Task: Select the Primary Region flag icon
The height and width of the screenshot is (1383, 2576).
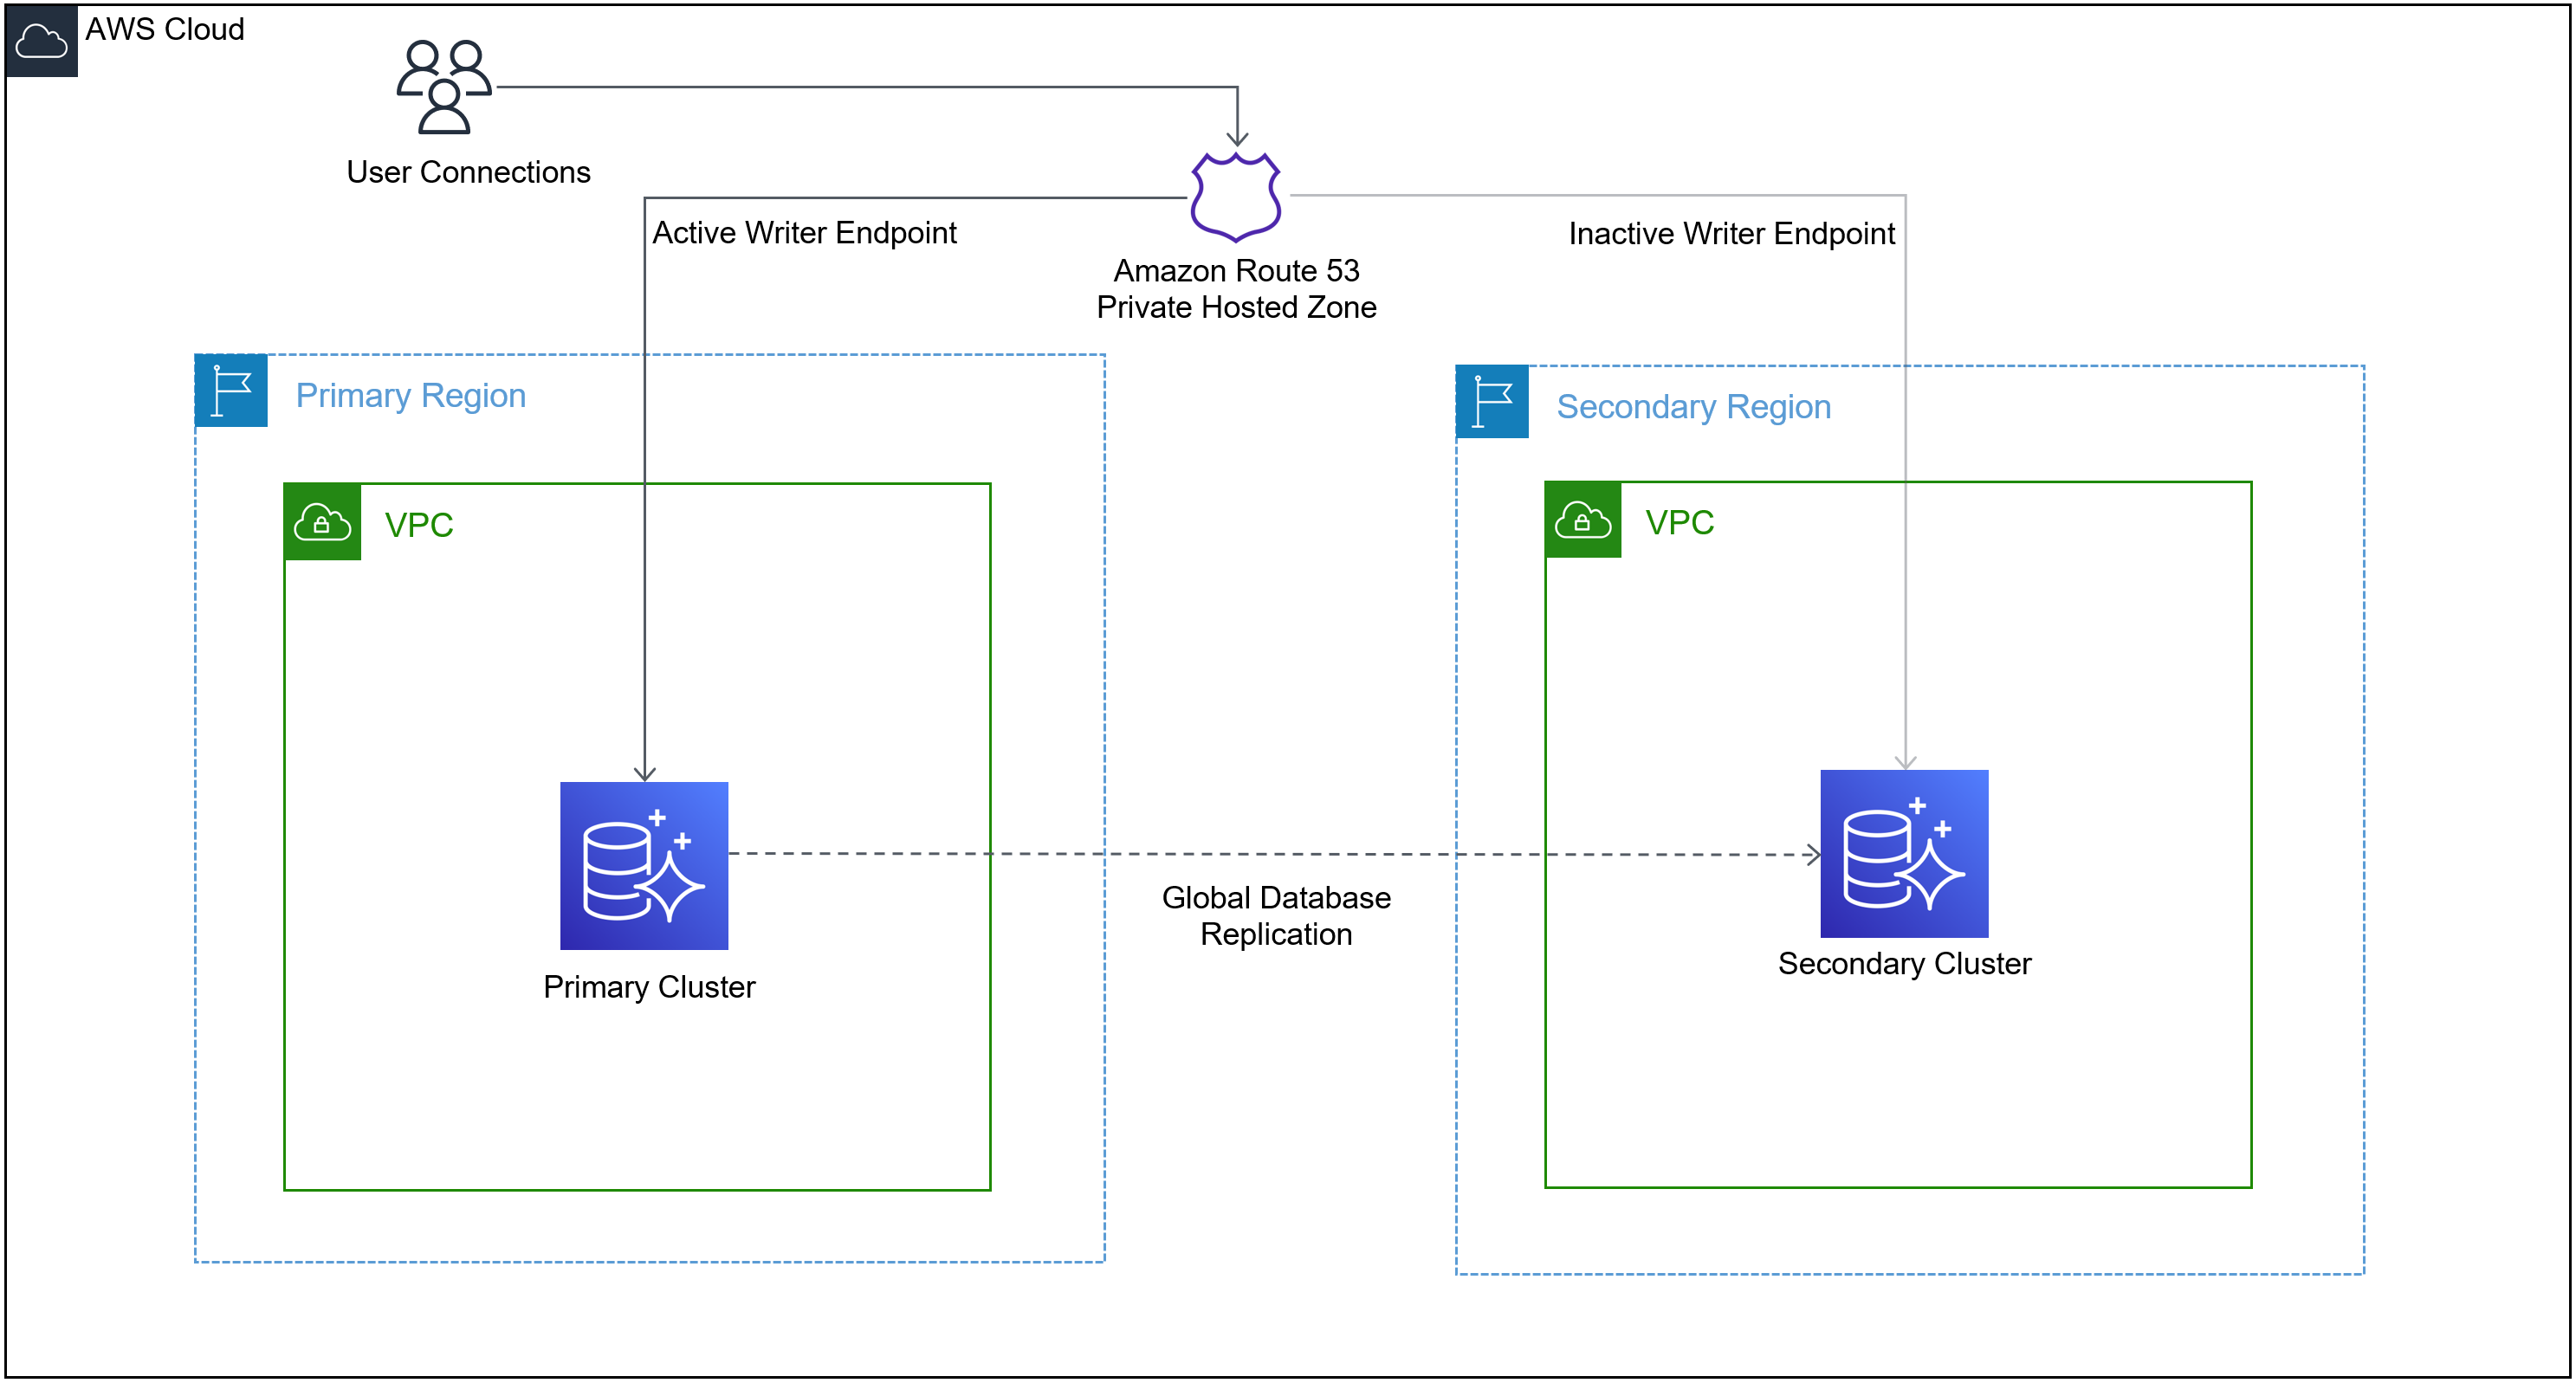Action: point(231,391)
